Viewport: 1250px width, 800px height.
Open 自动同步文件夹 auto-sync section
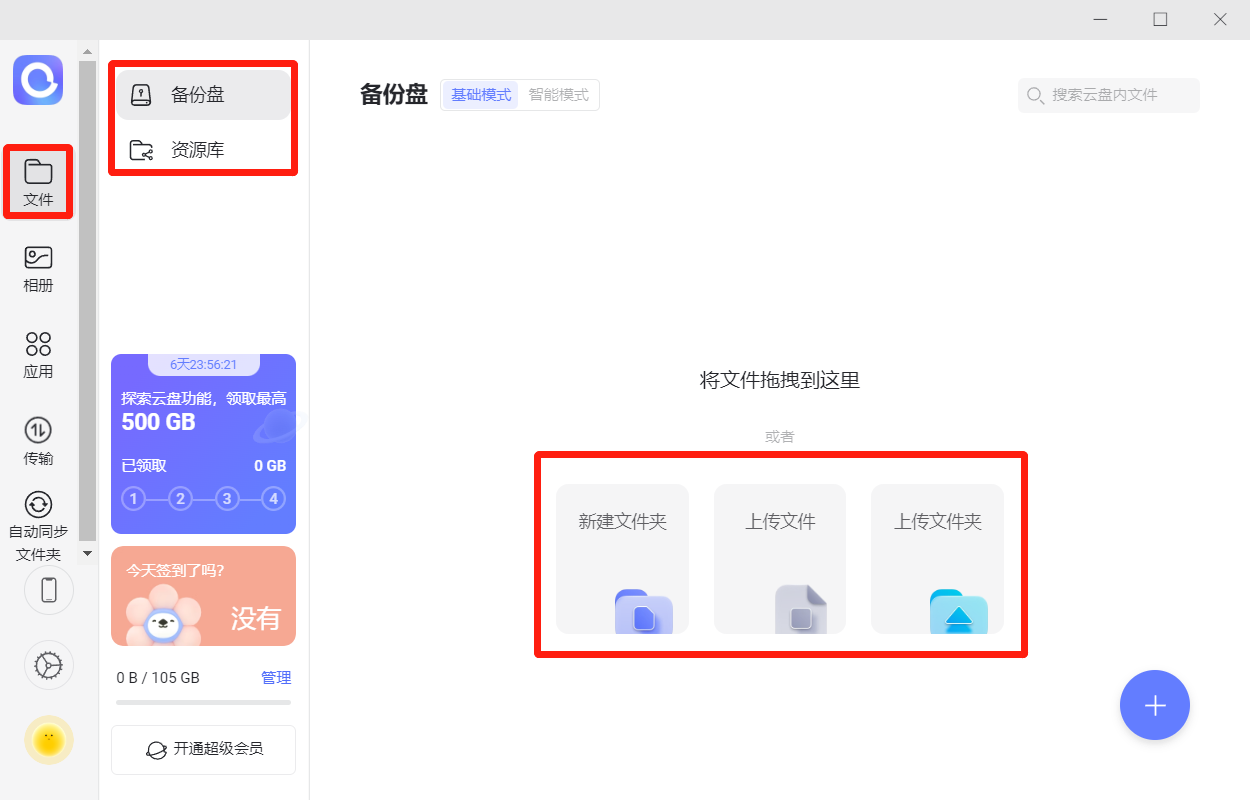click(x=38, y=527)
